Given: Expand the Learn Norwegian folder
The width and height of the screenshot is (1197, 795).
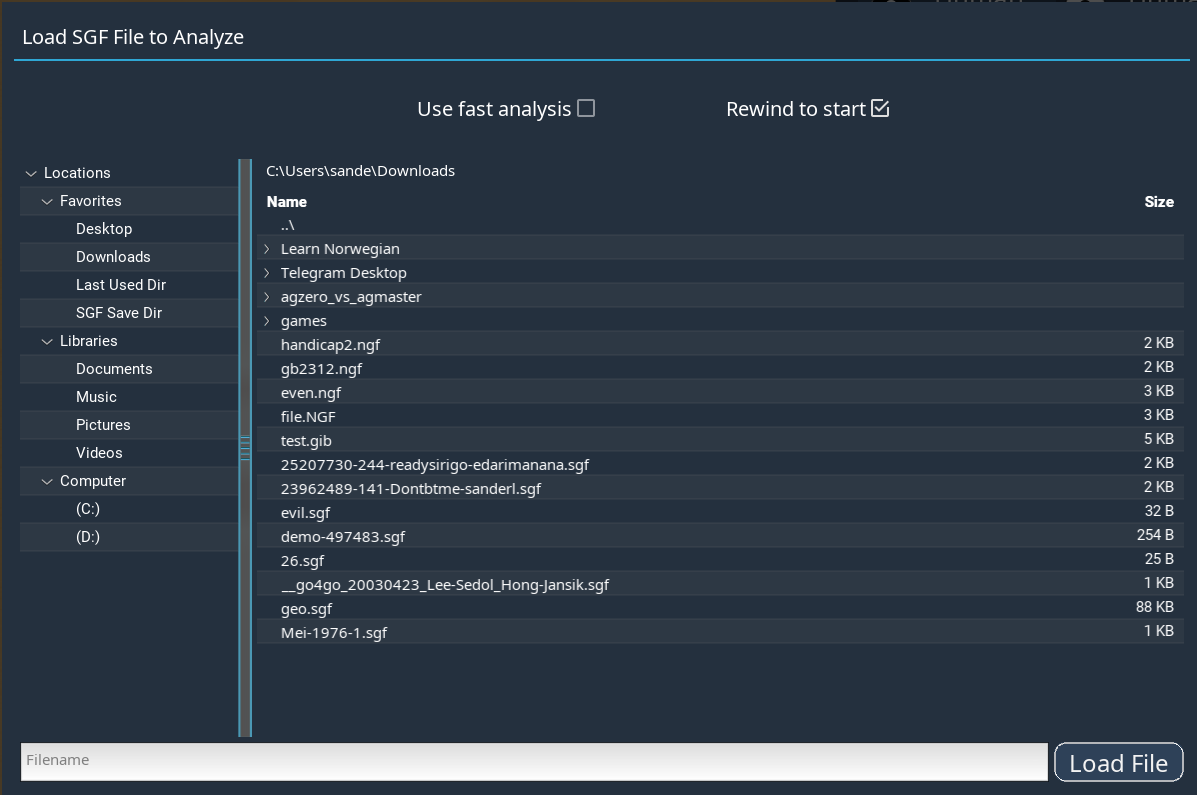Looking at the screenshot, I should pyautogui.click(x=266, y=248).
